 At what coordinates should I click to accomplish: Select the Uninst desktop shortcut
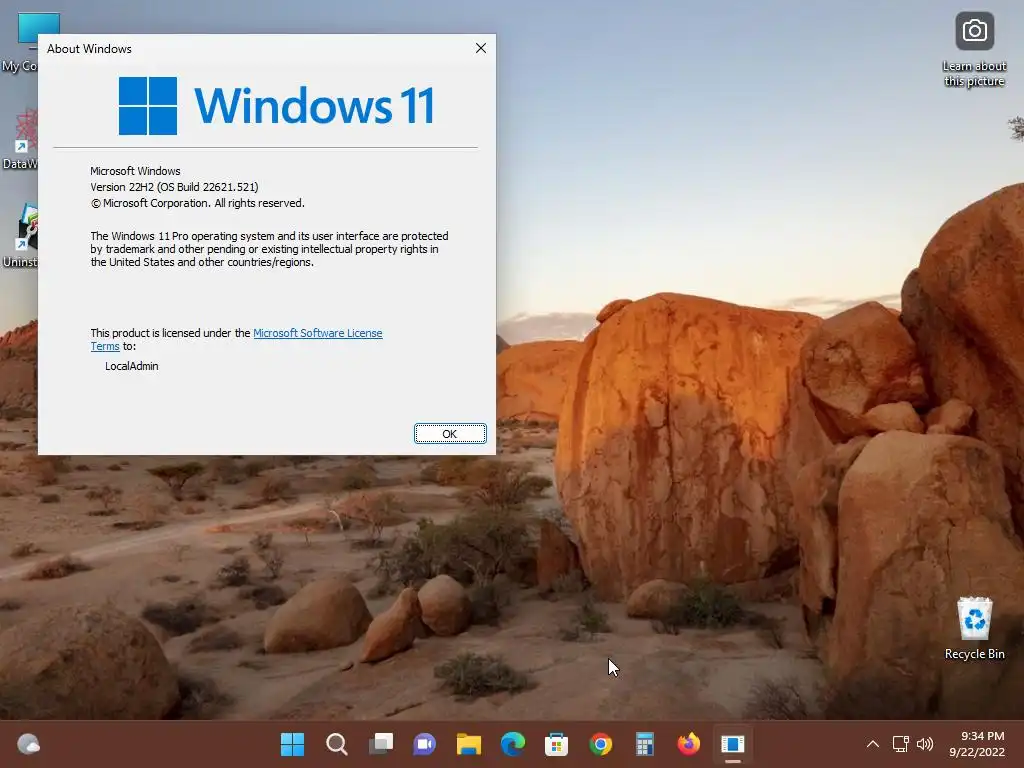20,236
